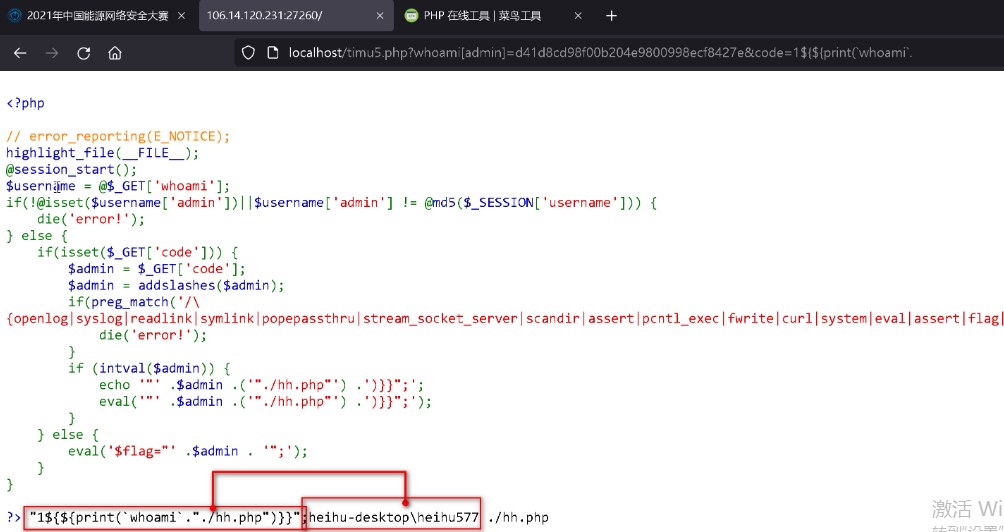Click the <?php opening tag

pos(26,103)
